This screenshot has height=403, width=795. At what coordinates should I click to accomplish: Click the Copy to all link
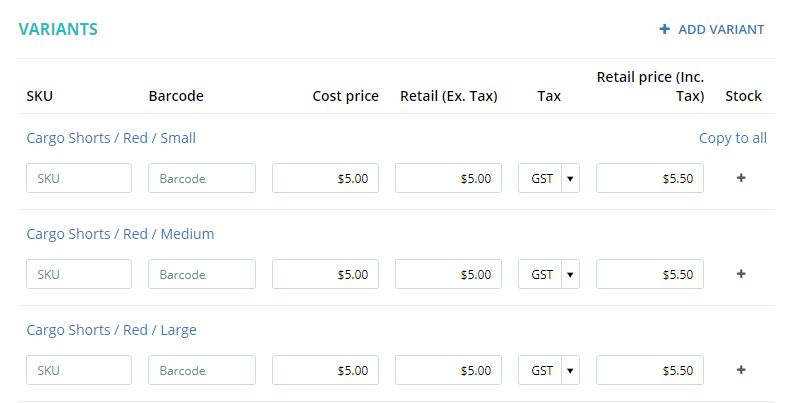[x=732, y=138]
